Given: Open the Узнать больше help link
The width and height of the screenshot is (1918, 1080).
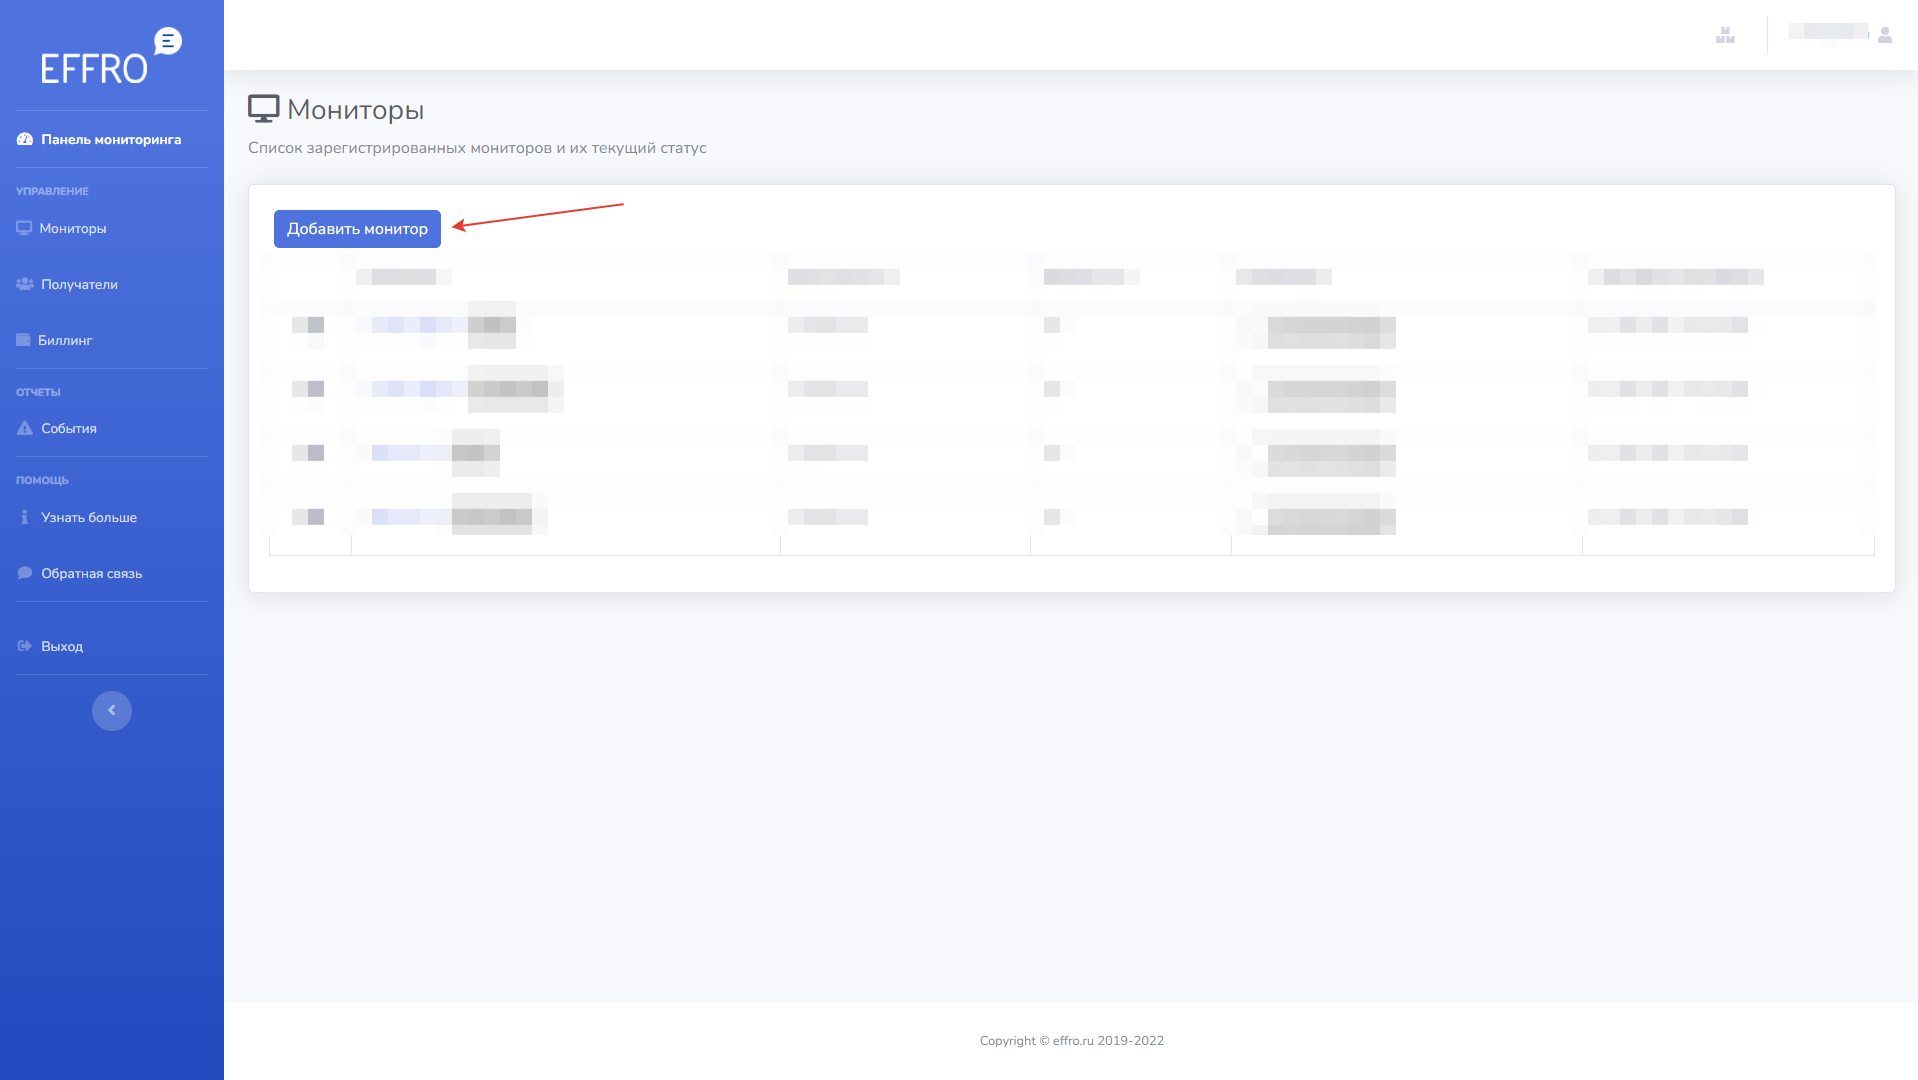Looking at the screenshot, I should coord(89,518).
